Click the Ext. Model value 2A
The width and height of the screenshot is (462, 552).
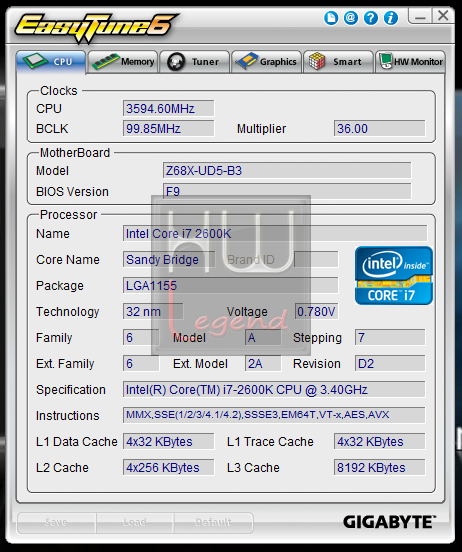tap(263, 364)
